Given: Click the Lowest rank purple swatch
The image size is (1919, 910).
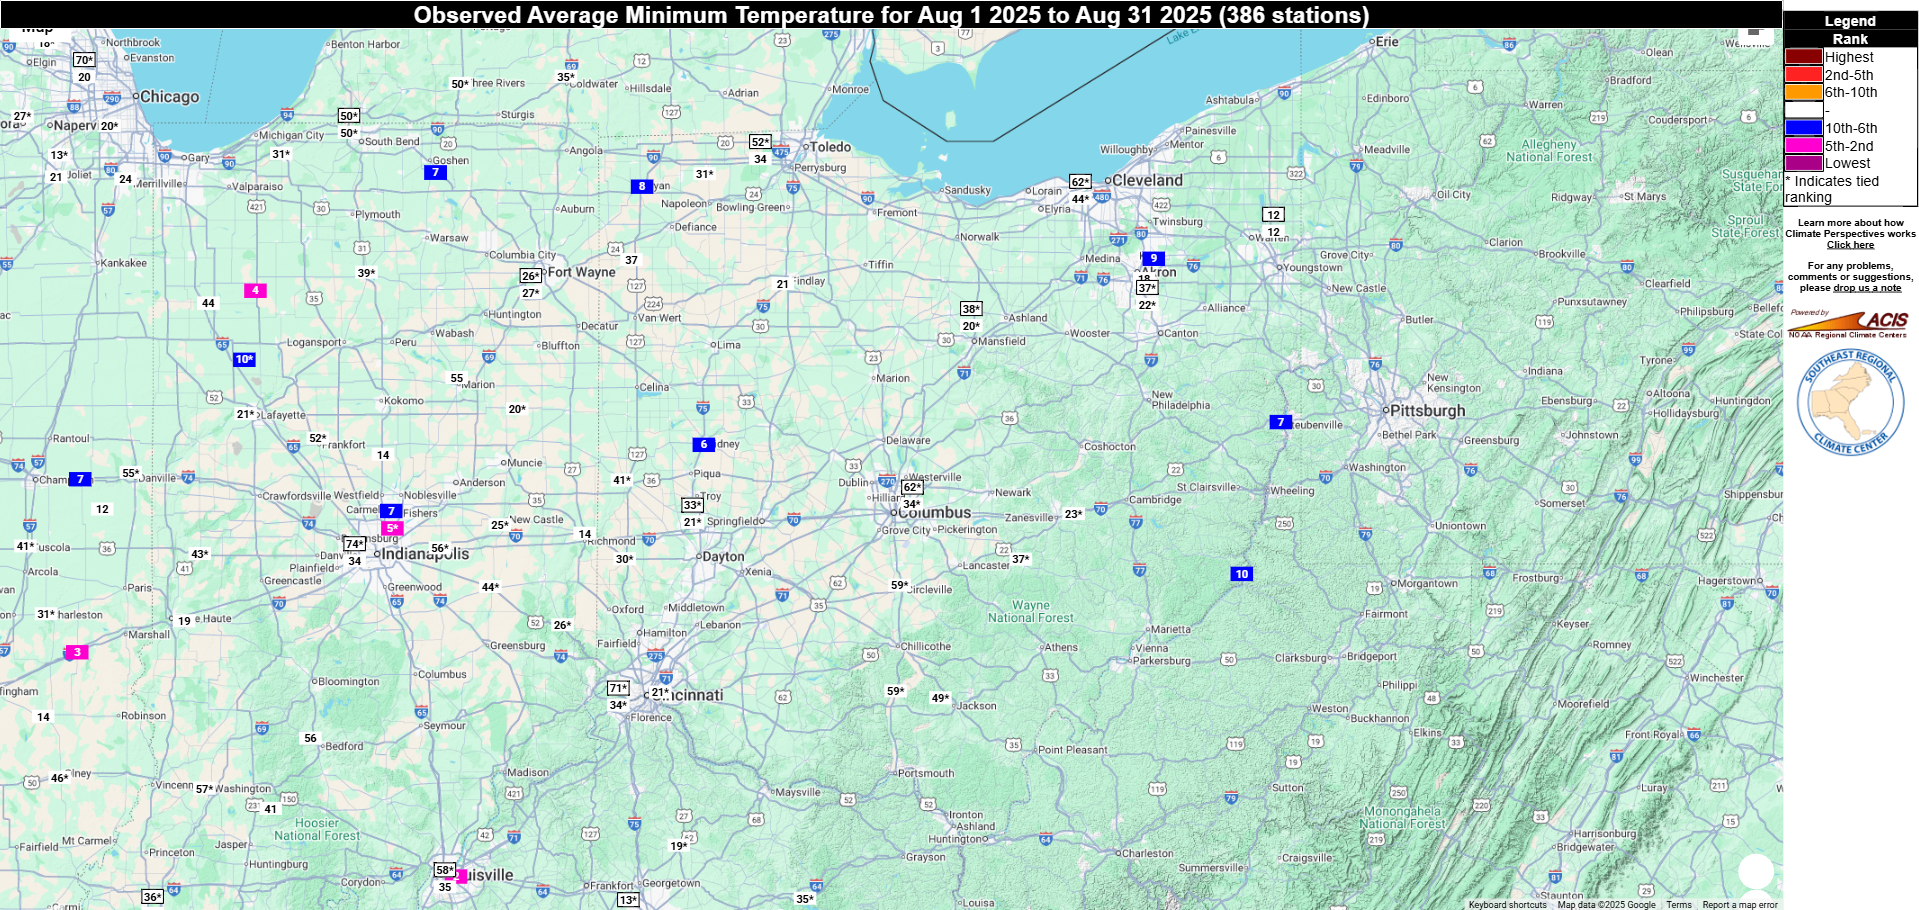Looking at the screenshot, I should pyautogui.click(x=1803, y=163).
